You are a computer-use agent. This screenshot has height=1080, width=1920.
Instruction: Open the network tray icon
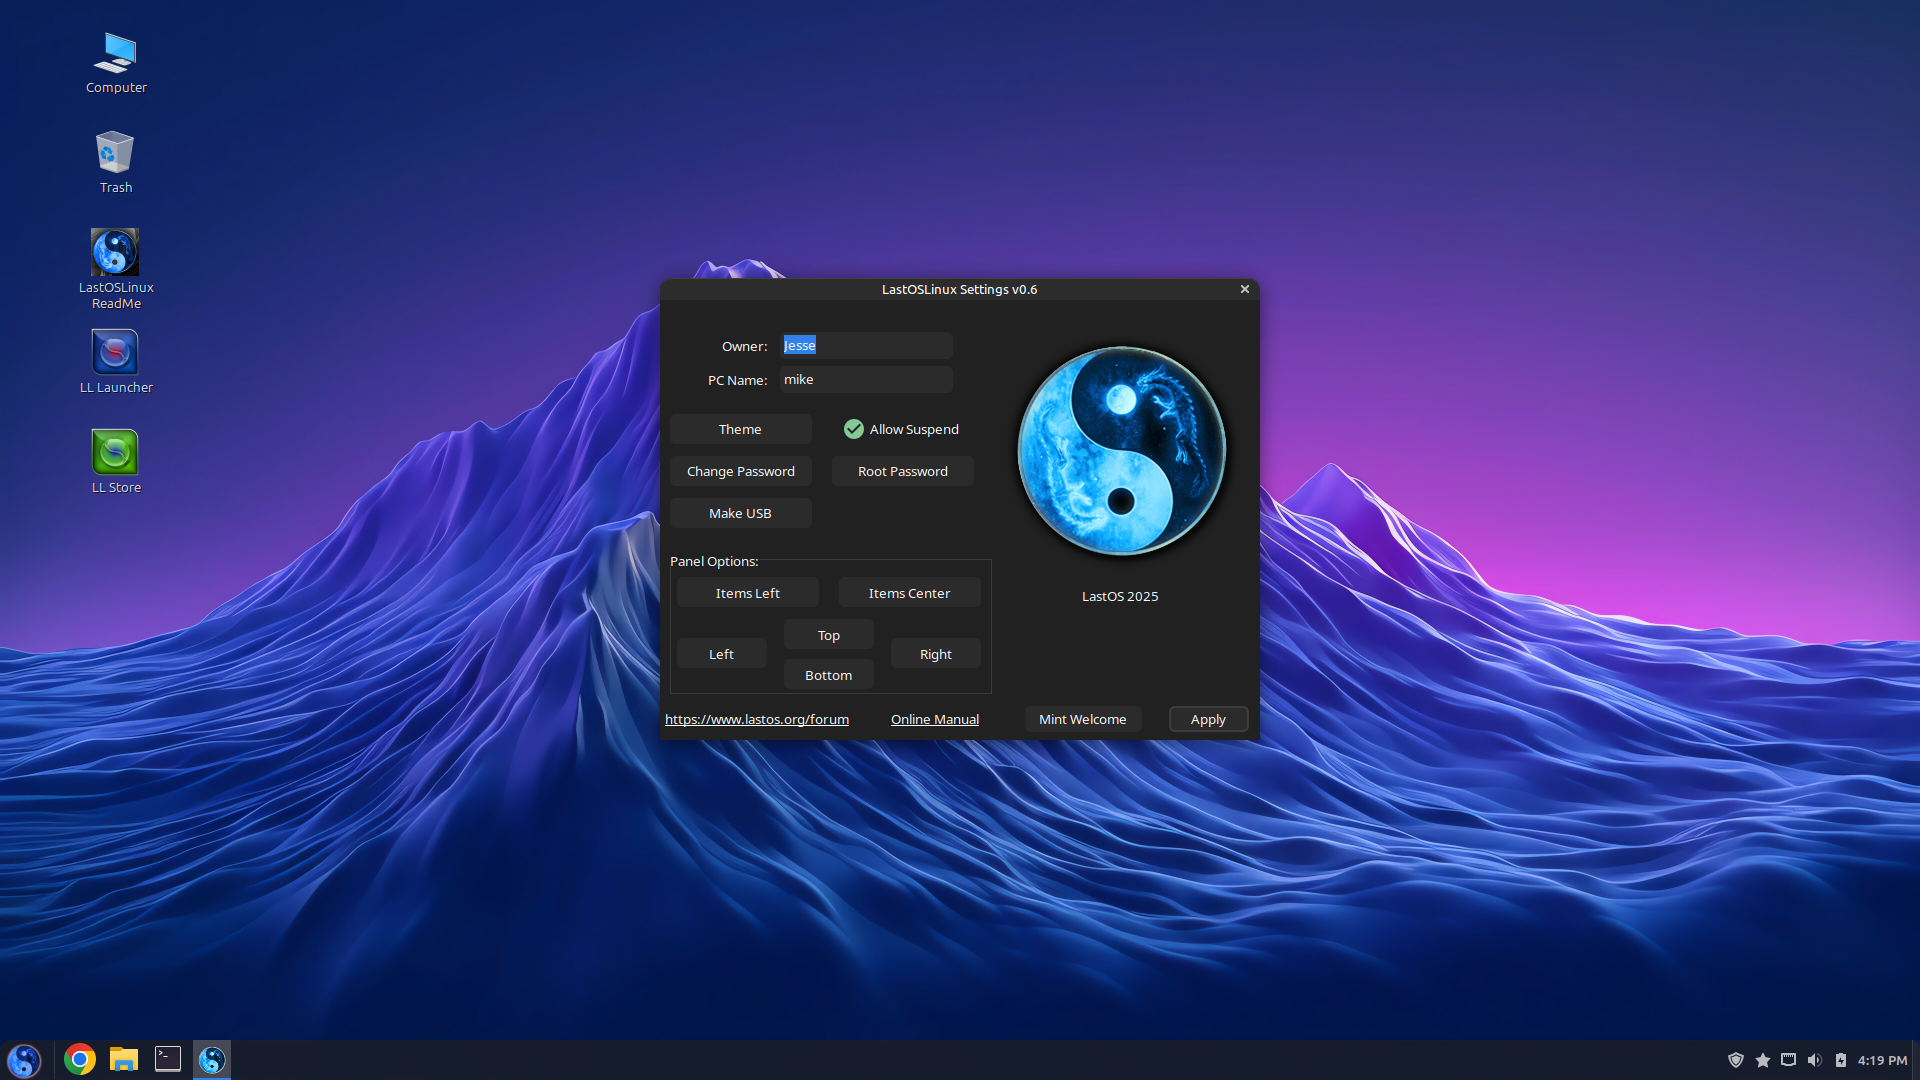coord(1789,1060)
